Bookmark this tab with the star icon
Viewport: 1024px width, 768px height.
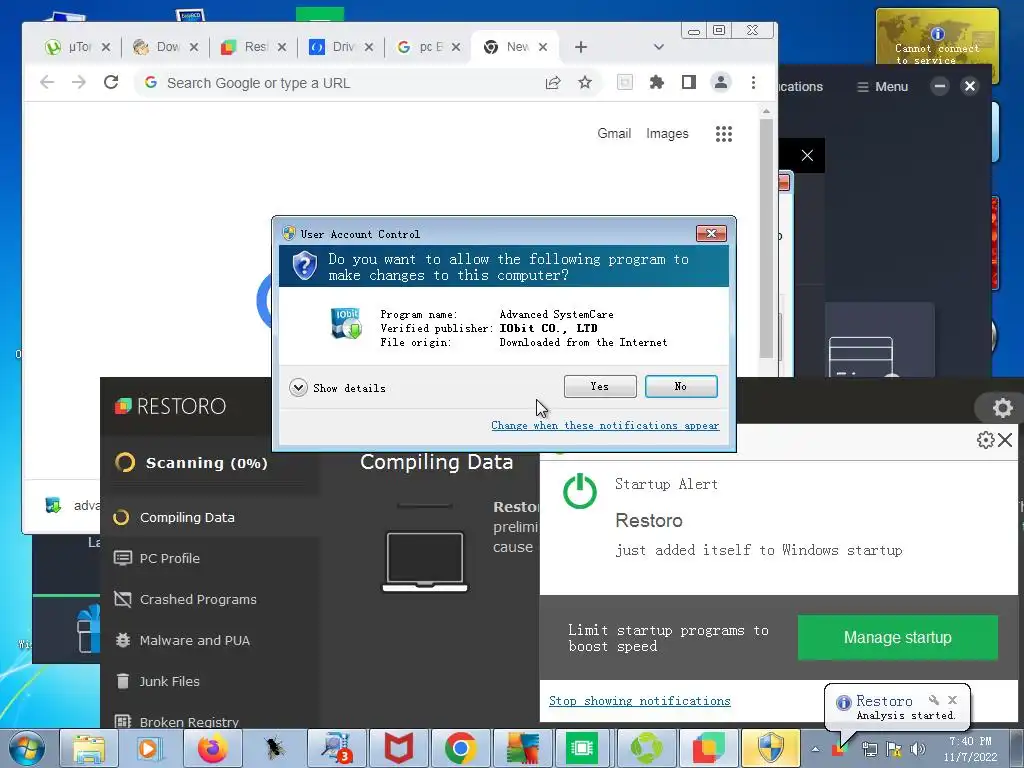pos(584,82)
